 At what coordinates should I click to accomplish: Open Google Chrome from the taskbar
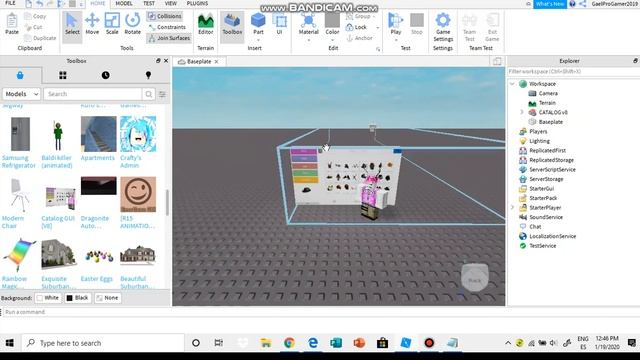(289, 343)
